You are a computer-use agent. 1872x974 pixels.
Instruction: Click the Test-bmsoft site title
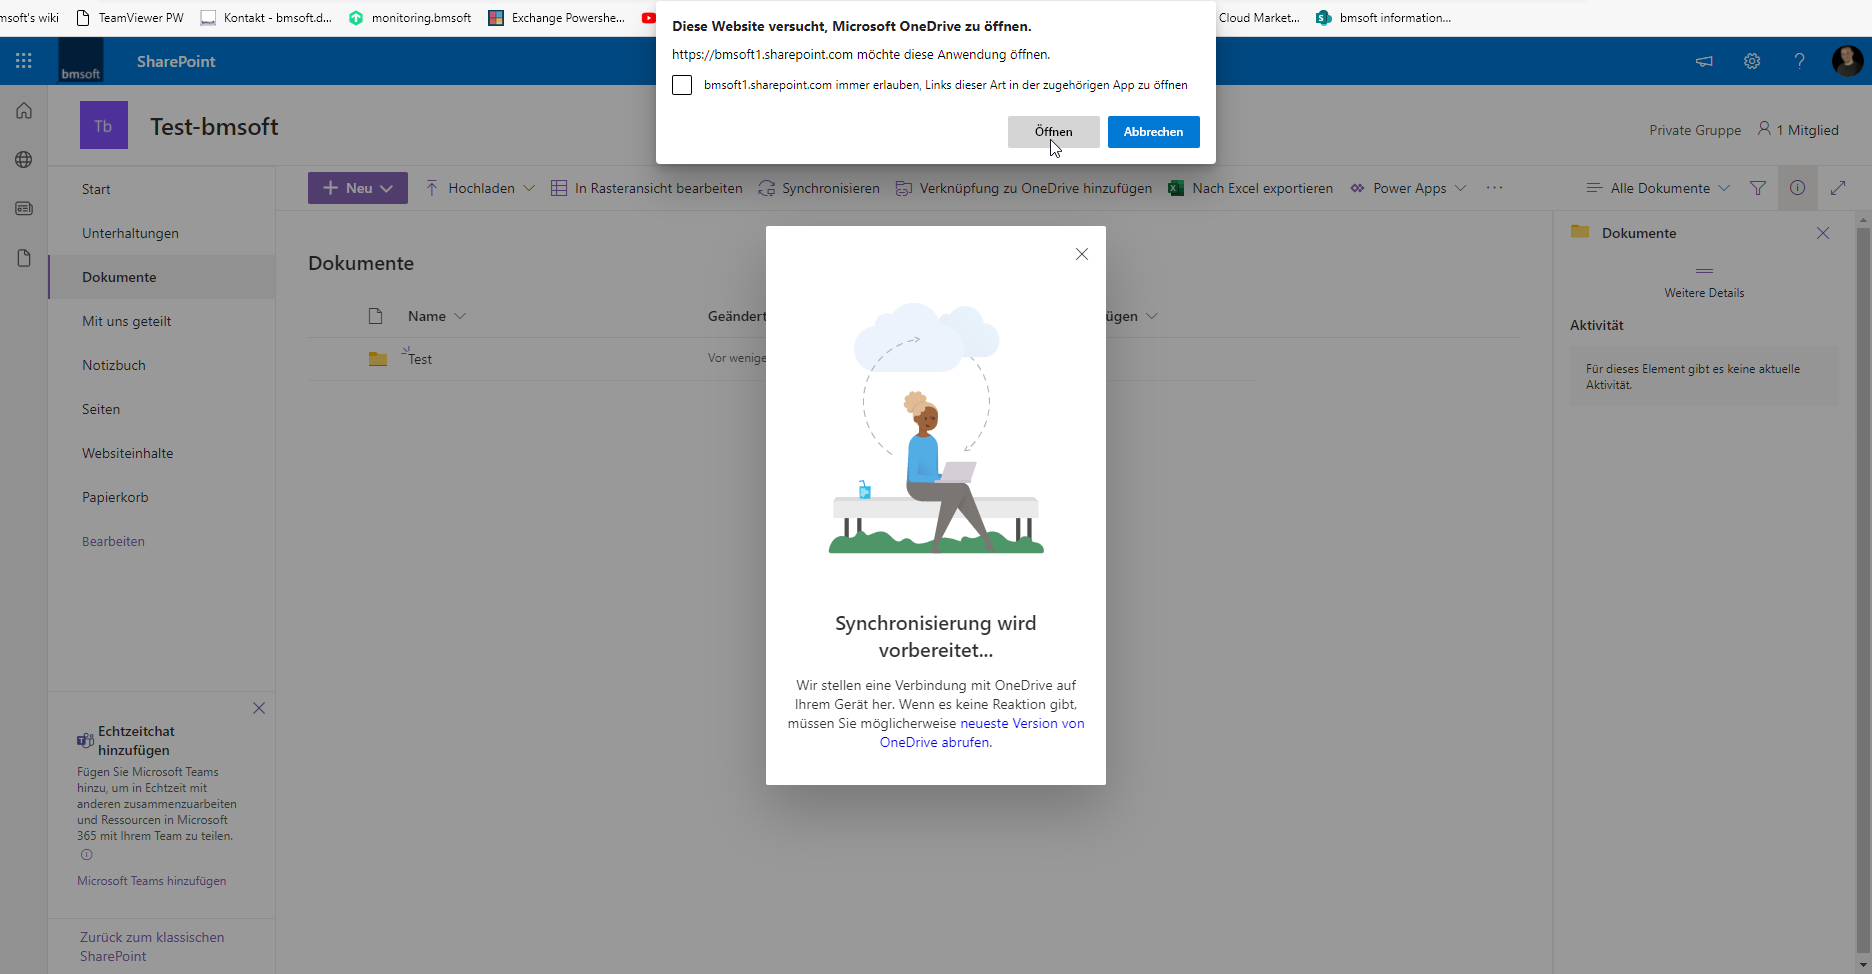coord(214,127)
